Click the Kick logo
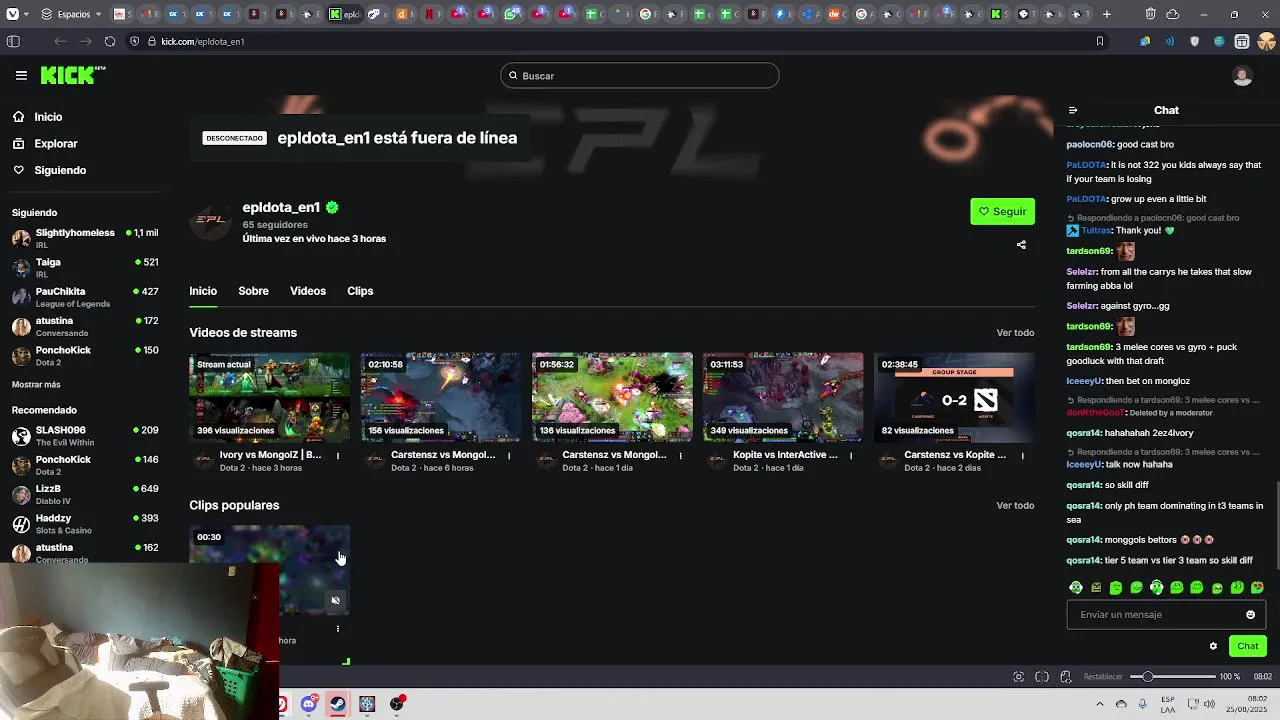The height and width of the screenshot is (720, 1280). (72, 75)
